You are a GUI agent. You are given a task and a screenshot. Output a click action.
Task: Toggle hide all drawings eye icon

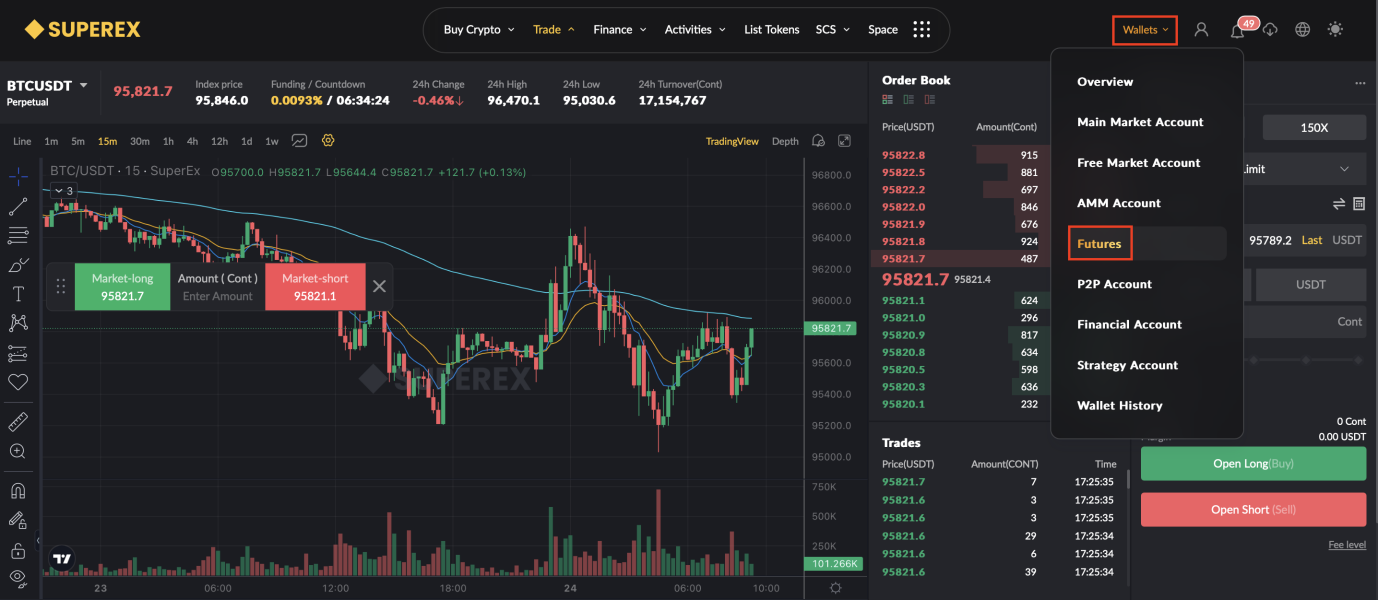click(x=18, y=578)
